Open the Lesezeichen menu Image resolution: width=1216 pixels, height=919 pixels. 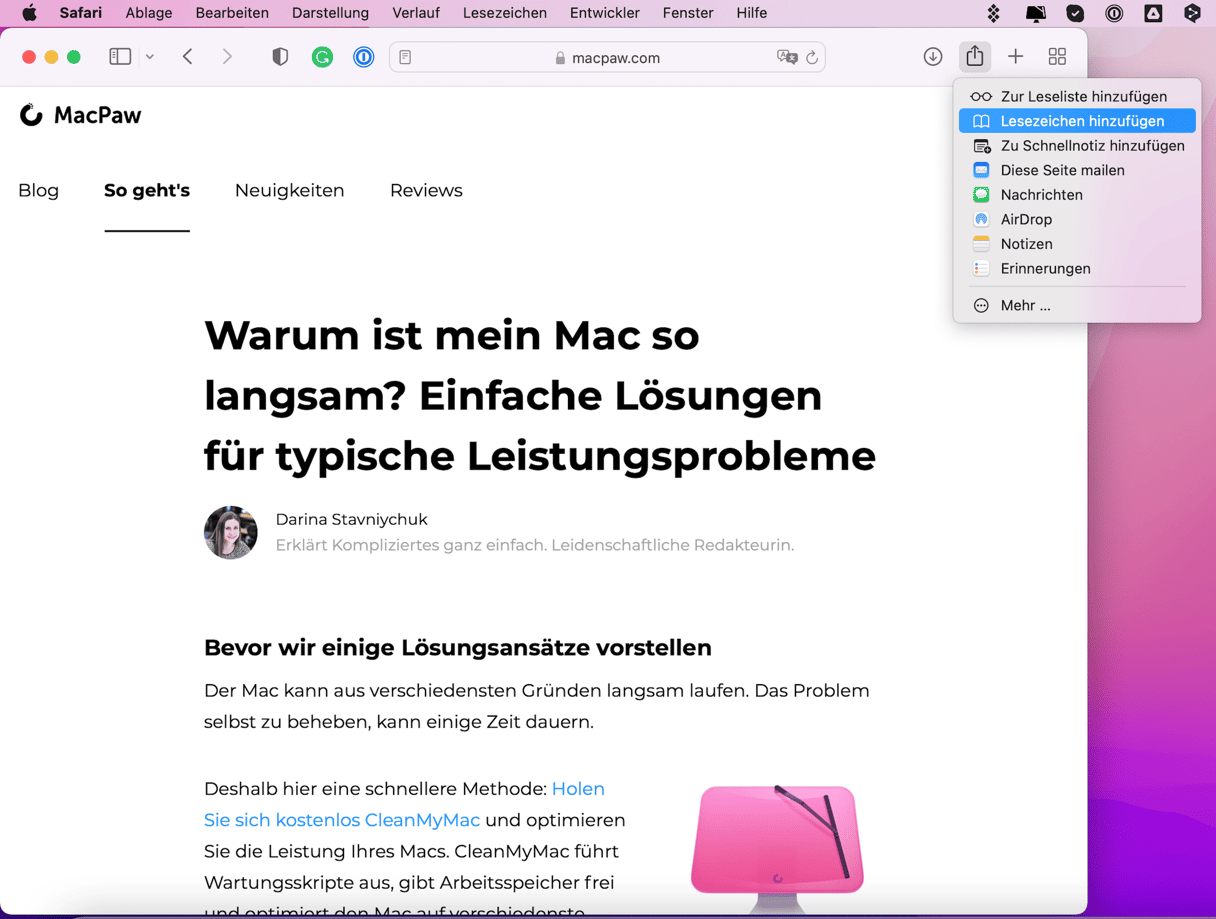point(505,13)
